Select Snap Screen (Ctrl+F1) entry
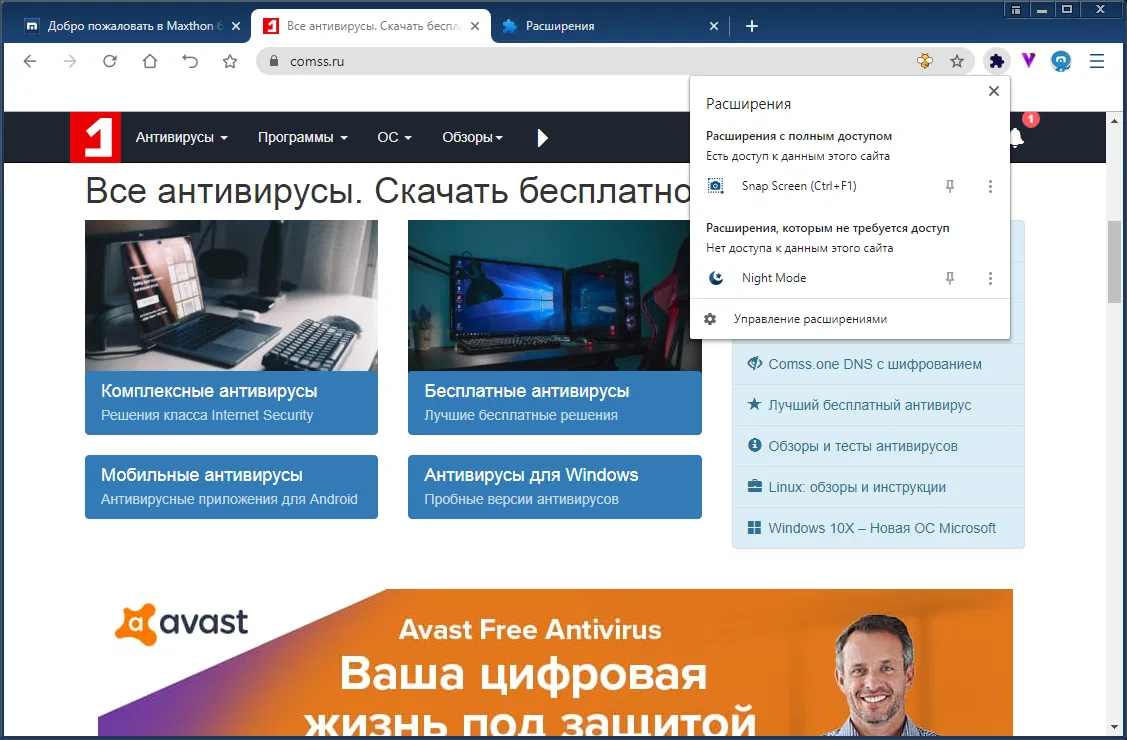This screenshot has height=740, width=1127. 799,186
